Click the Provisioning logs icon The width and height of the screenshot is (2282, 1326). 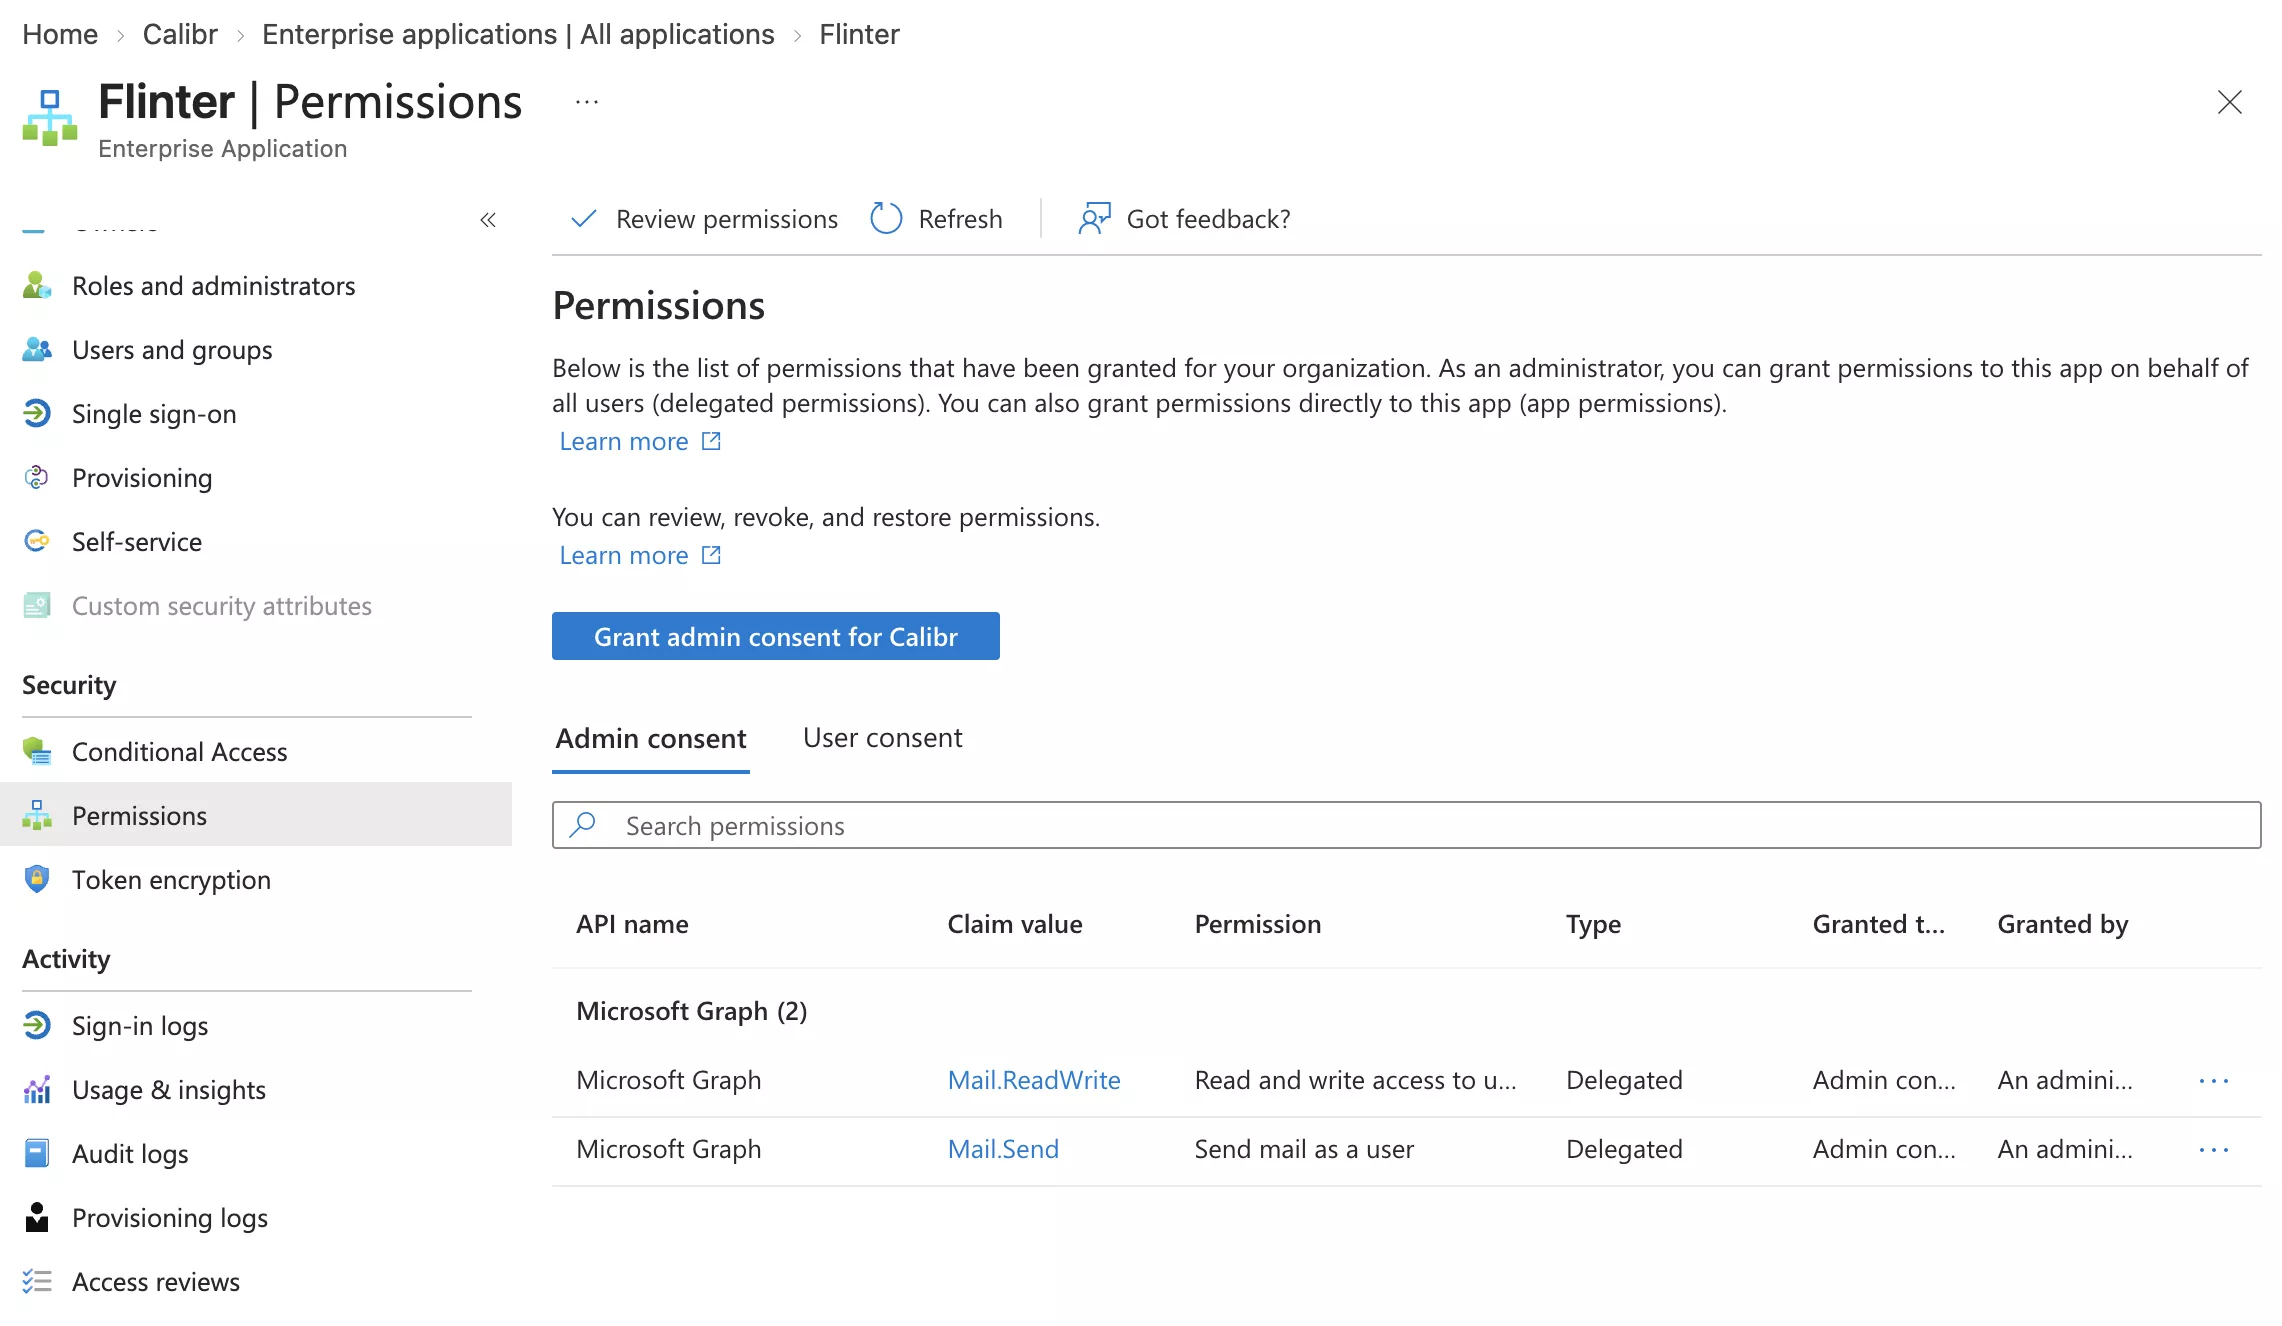tap(37, 1218)
